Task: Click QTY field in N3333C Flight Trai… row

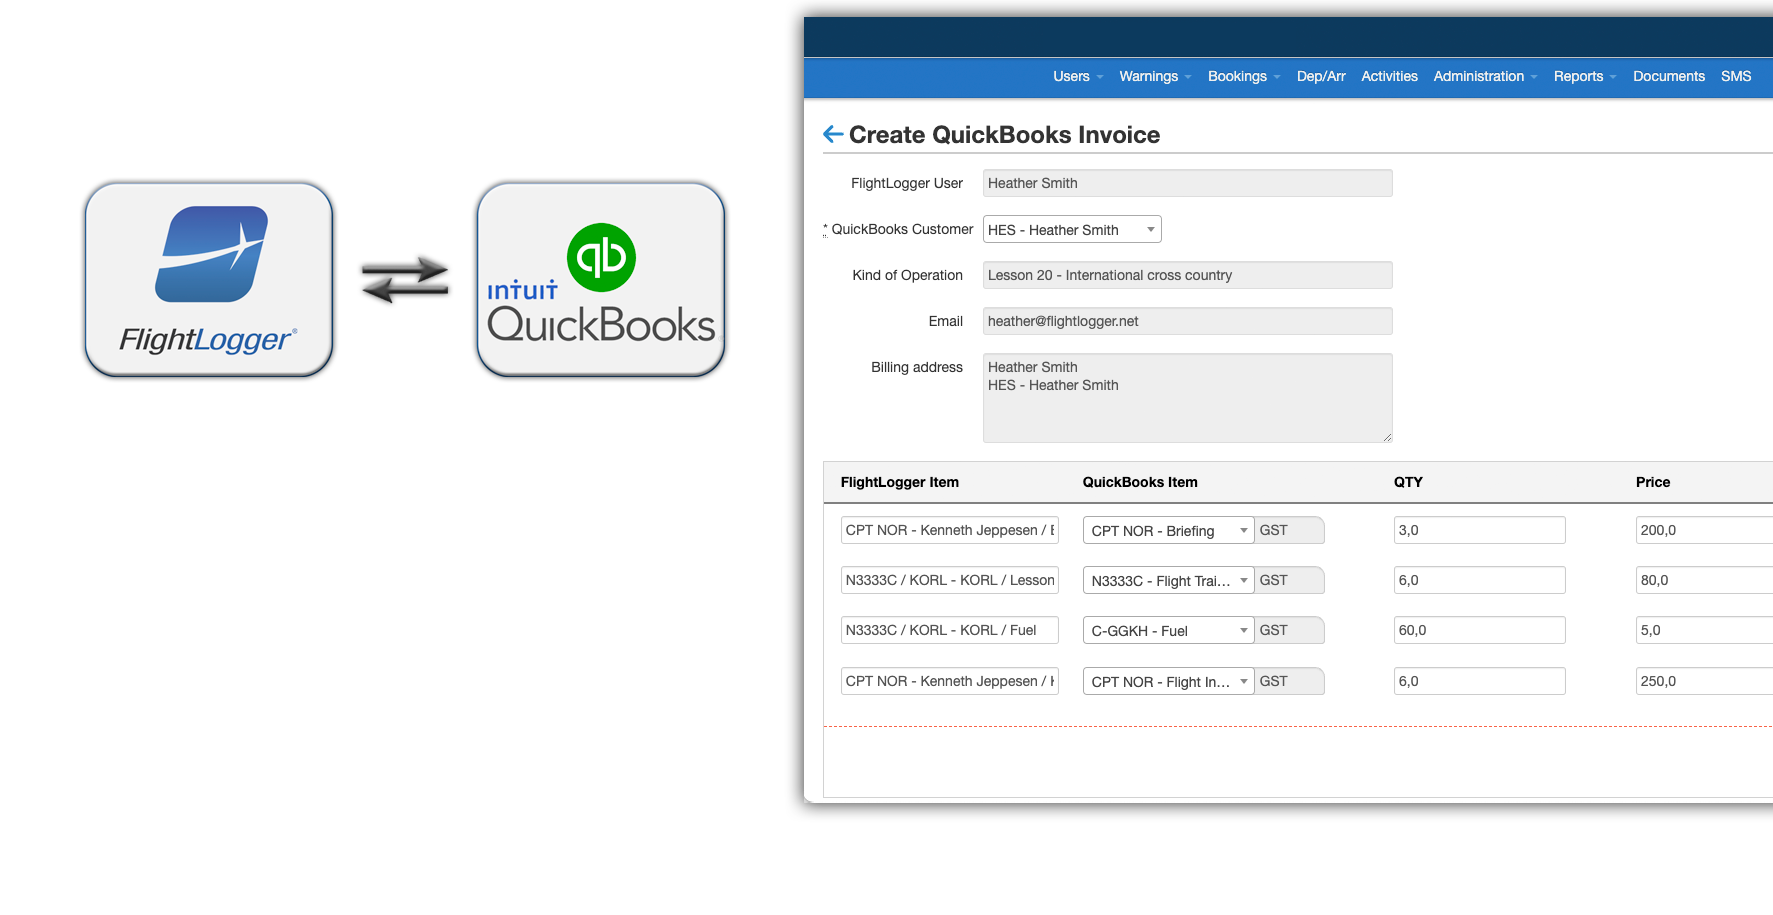Action: coord(1480,580)
